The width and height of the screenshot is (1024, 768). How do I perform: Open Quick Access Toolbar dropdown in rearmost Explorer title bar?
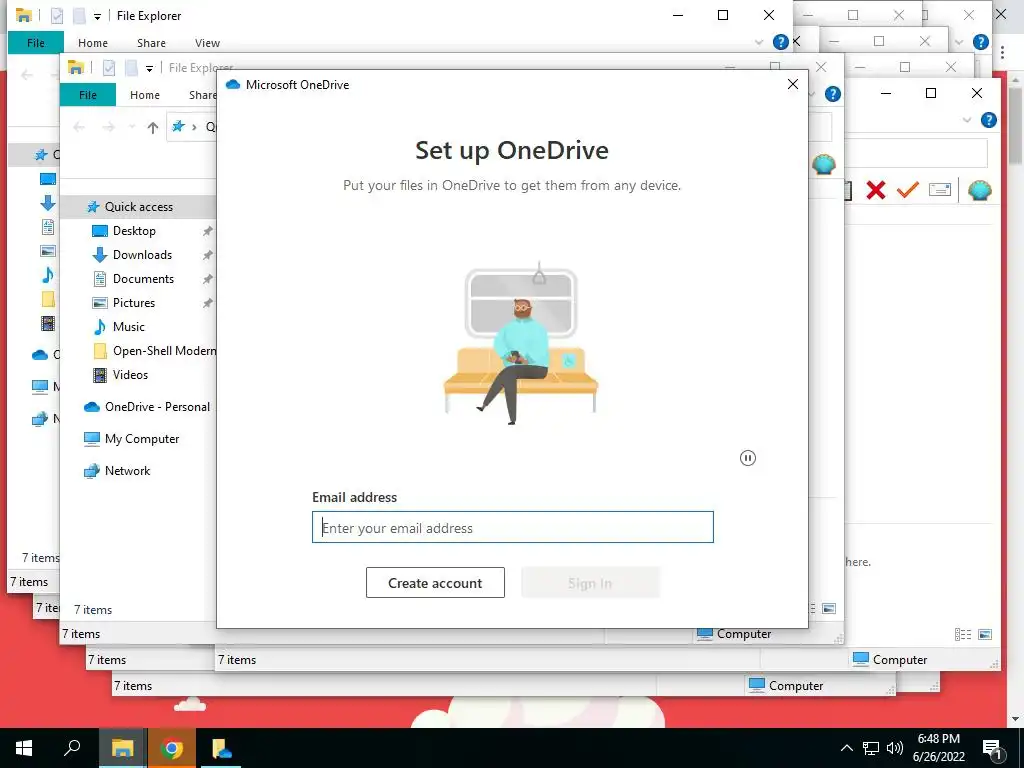(97, 16)
